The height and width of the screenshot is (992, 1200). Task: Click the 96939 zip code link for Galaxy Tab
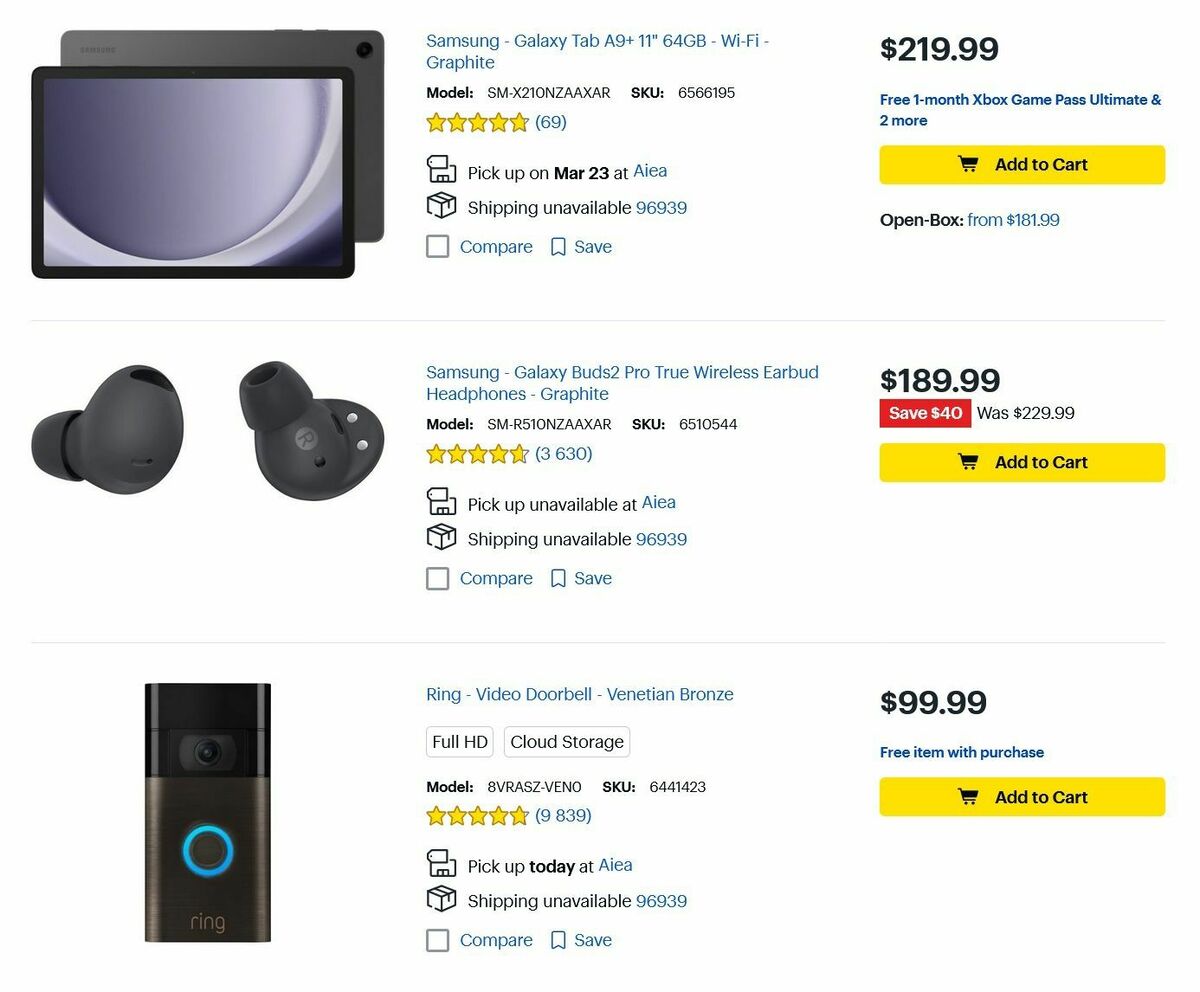(x=661, y=207)
